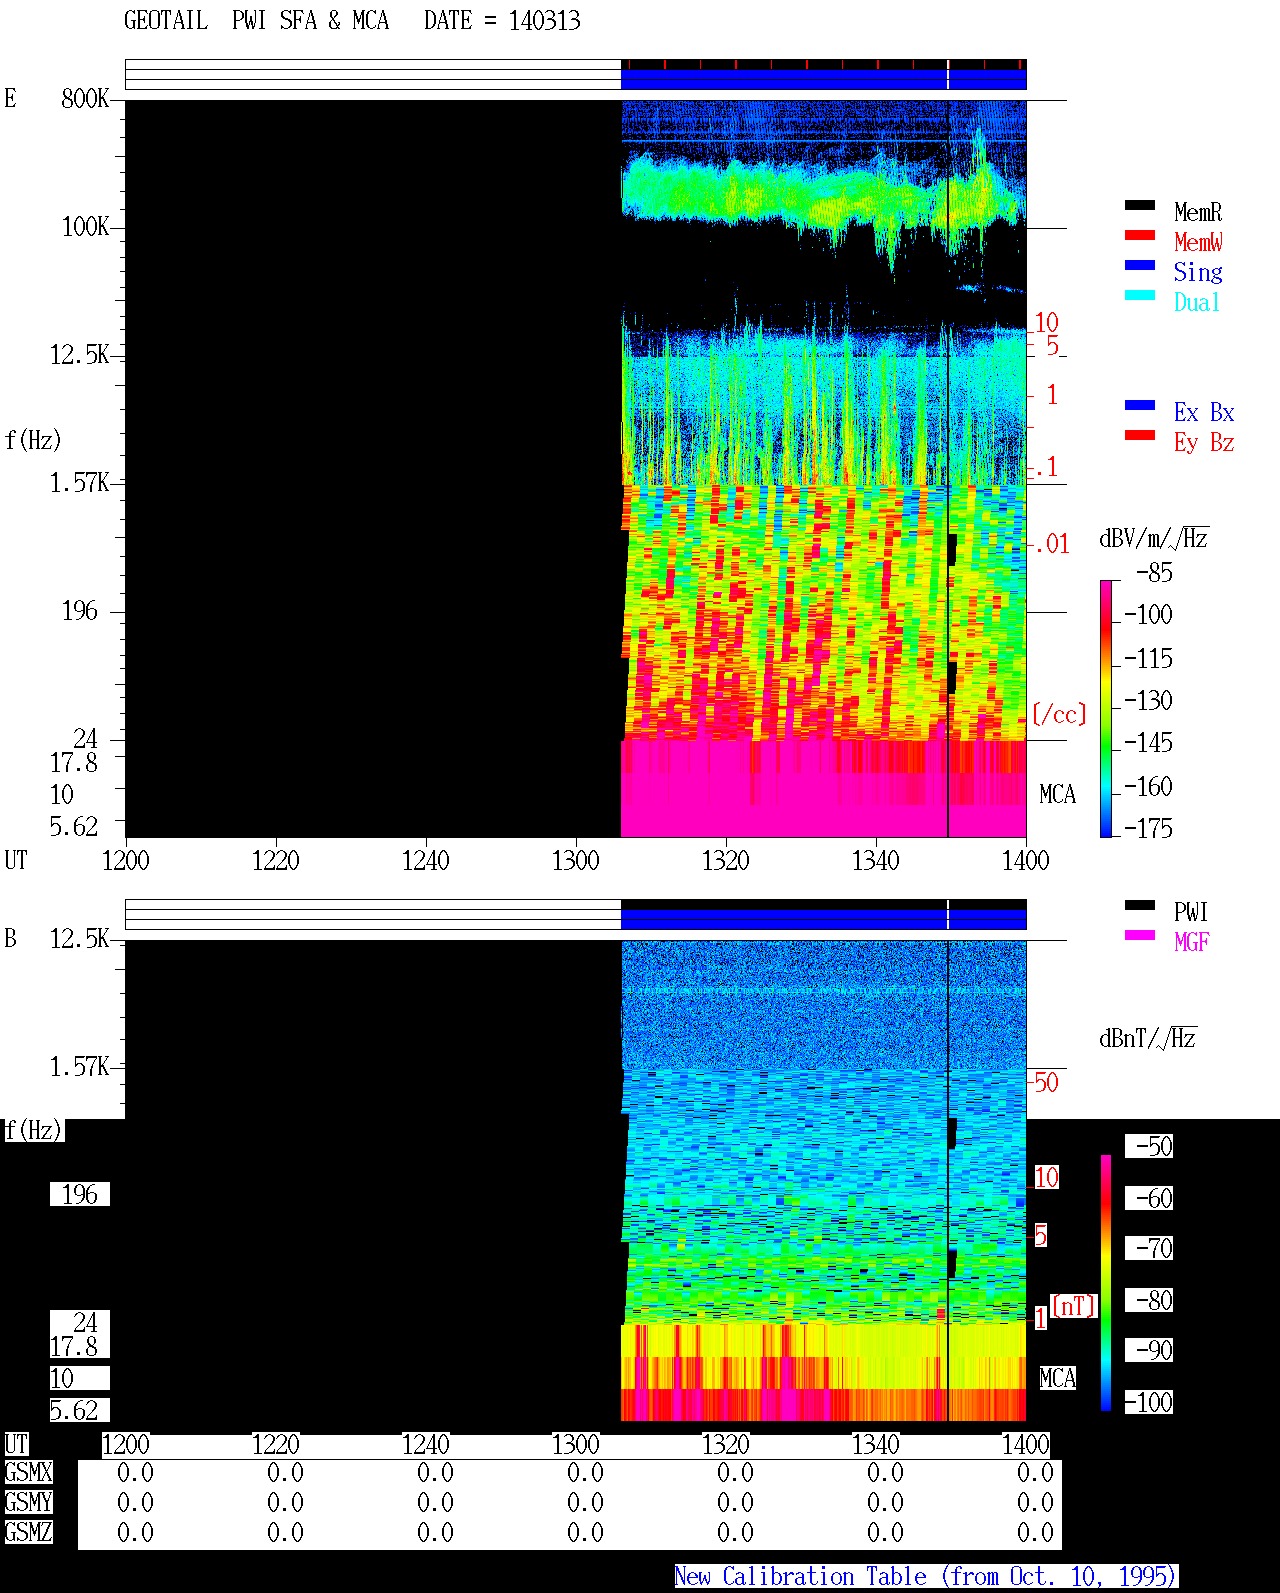Image resolution: width=1280 pixels, height=1593 pixels.
Task: Click the GSMX row label
Action: pyautogui.click(x=28, y=1472)
